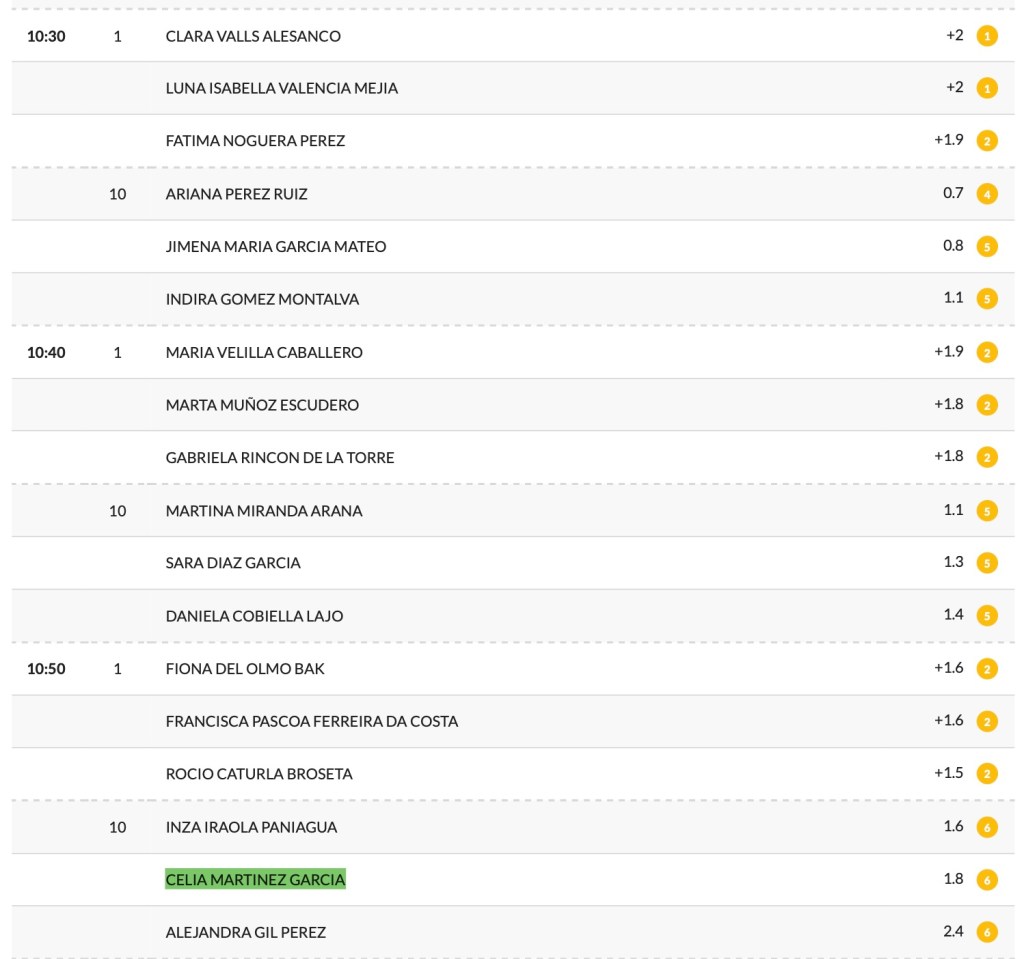Open the highlighted player Celia Martinez Garcia
This screenshot has width=1024, height=959.
coord(255,880)
